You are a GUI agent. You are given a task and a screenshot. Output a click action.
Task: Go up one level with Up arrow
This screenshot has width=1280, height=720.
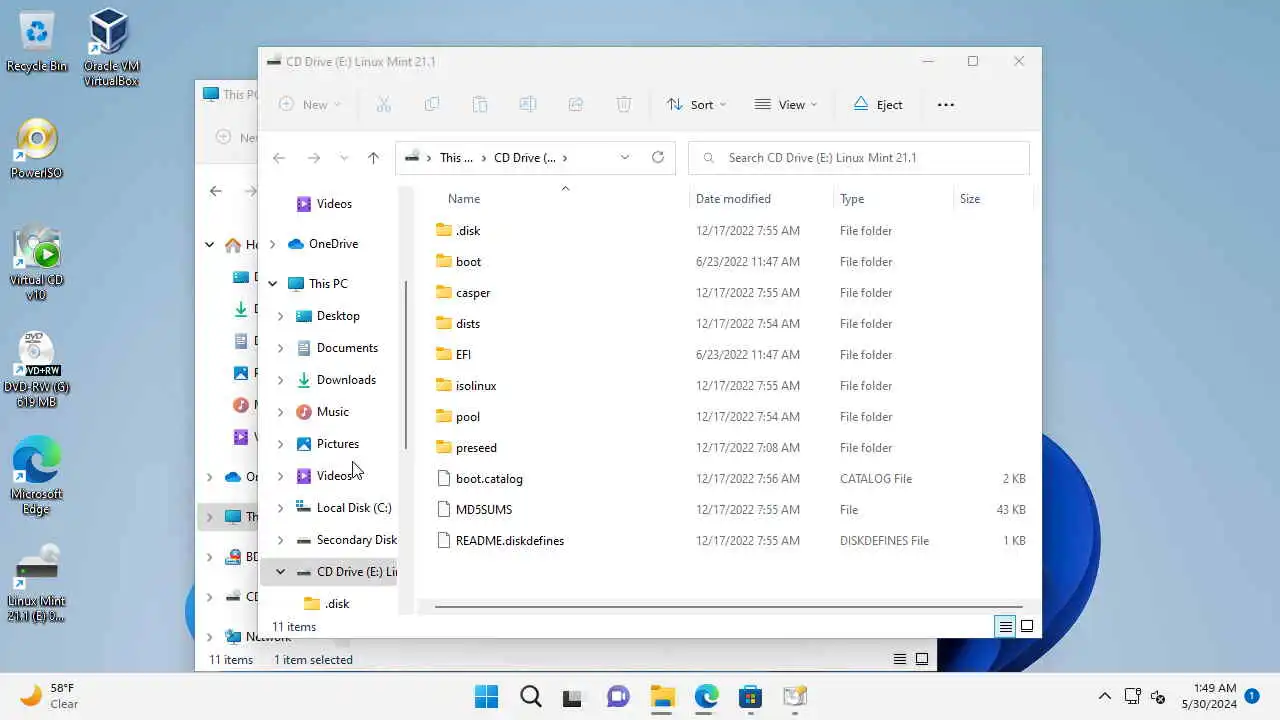click(373, 157)
